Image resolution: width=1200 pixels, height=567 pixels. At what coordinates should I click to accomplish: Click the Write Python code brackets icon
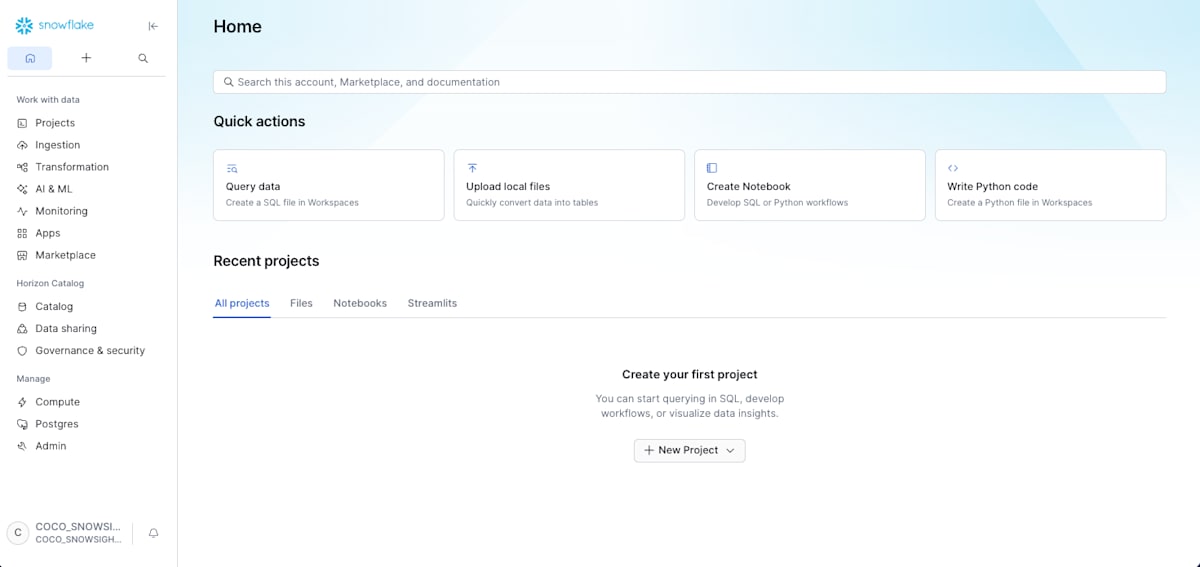[953, 168]
